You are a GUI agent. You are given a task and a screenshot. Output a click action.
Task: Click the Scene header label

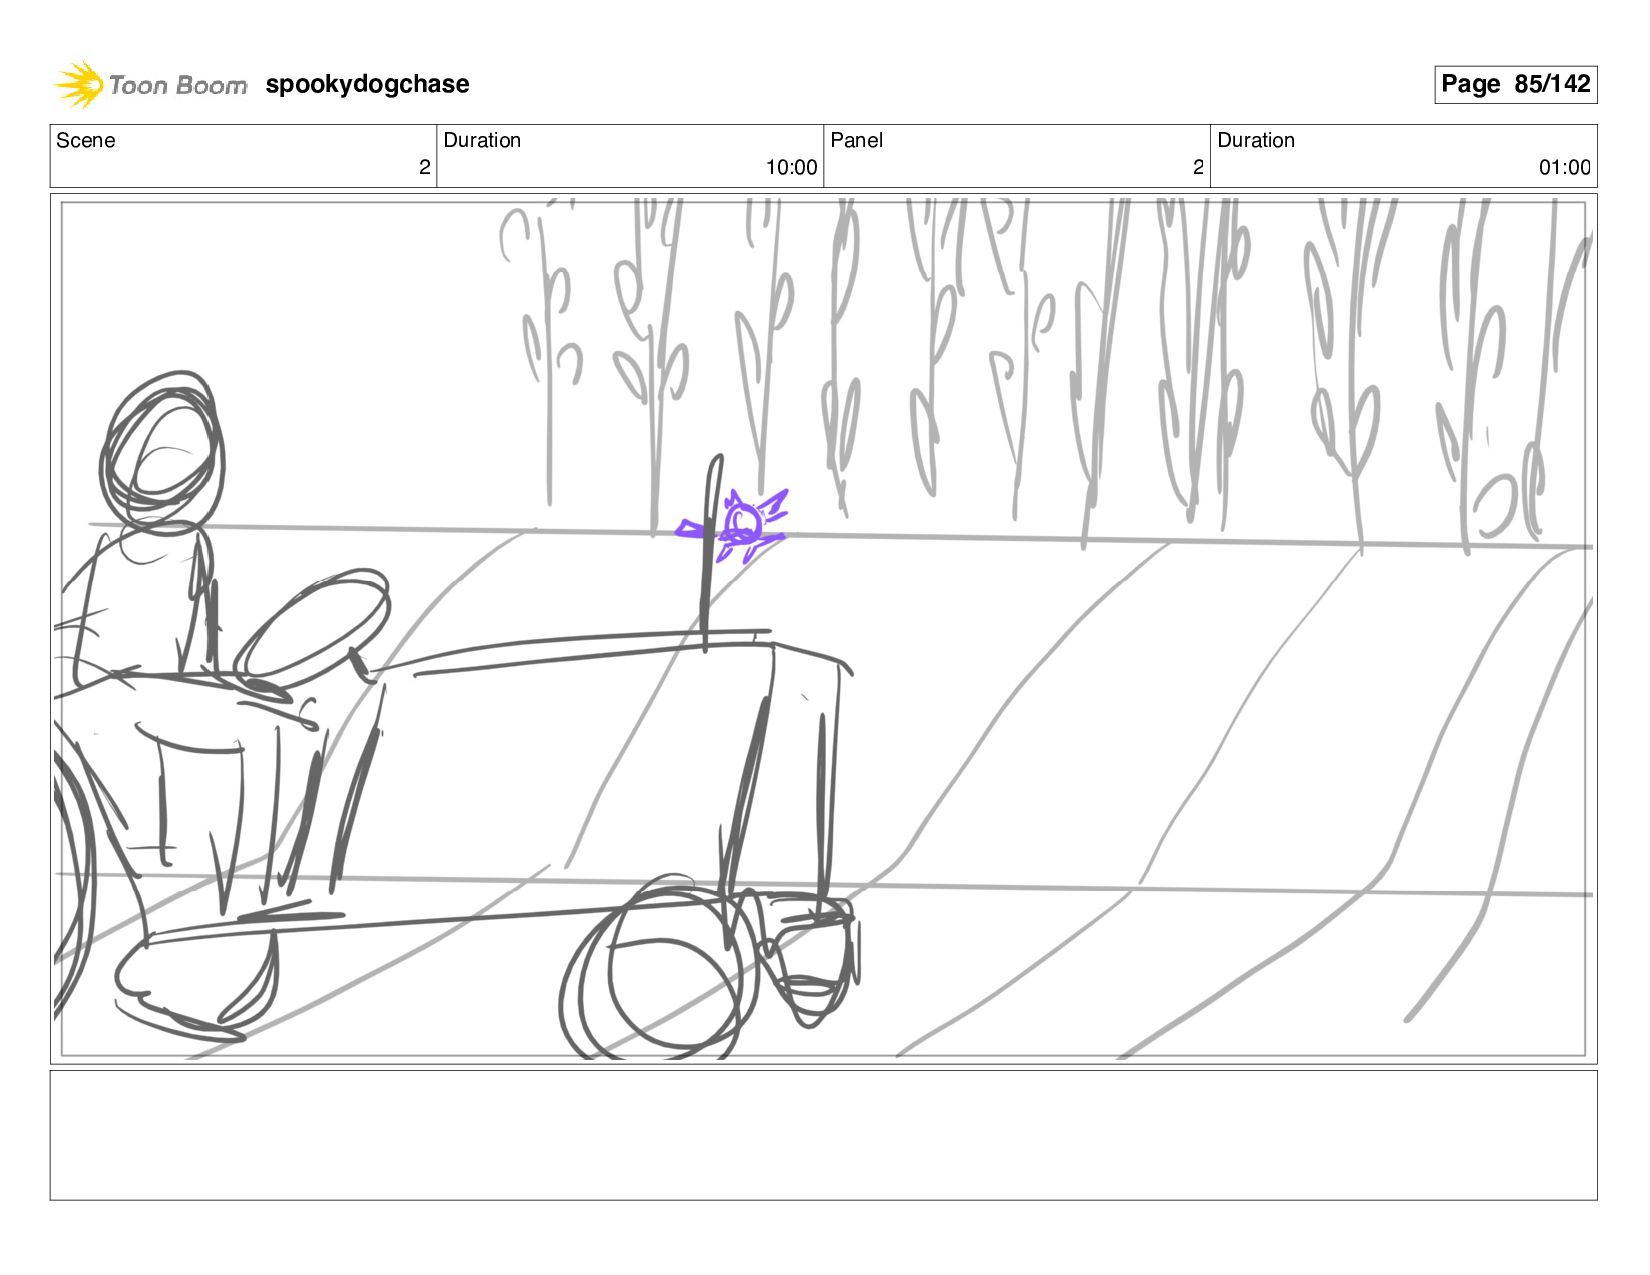point(86,140)
